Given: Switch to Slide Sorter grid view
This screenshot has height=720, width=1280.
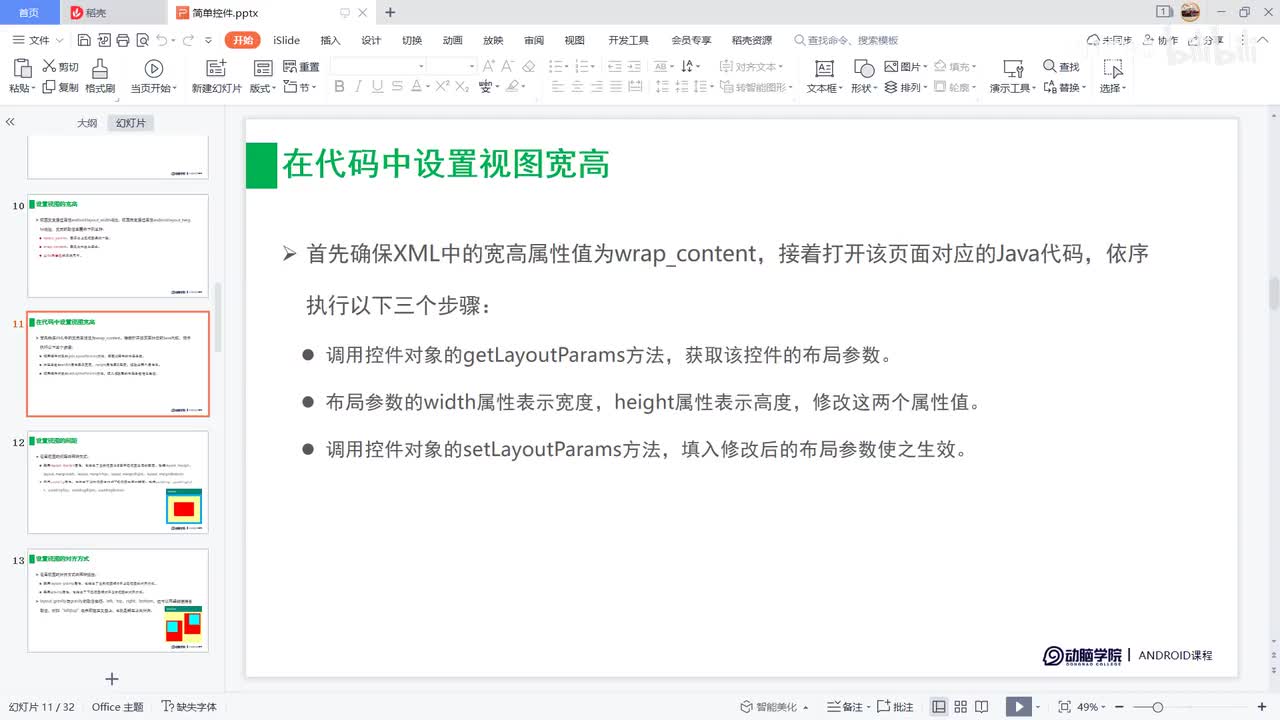Looking at the screenshot, I should [x=962, y=707].
